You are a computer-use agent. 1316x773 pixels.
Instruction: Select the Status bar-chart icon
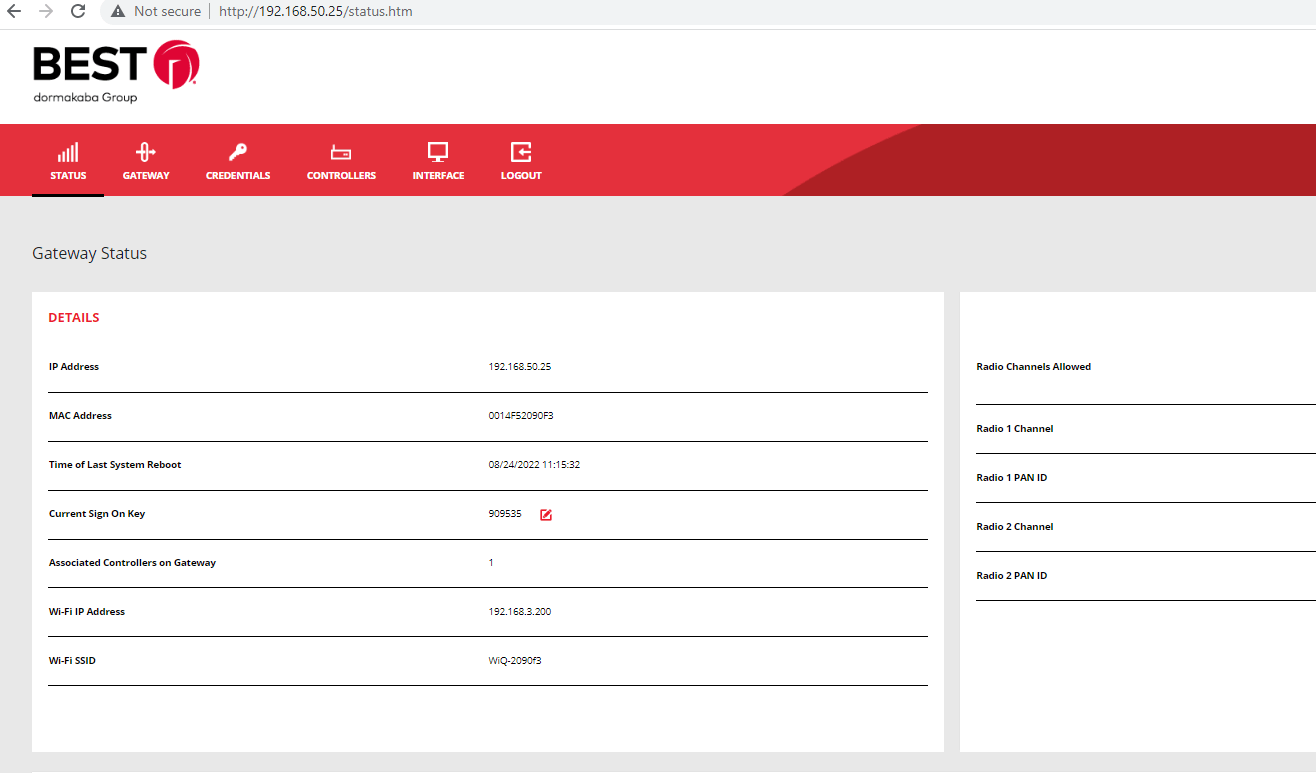click(67, 150)
